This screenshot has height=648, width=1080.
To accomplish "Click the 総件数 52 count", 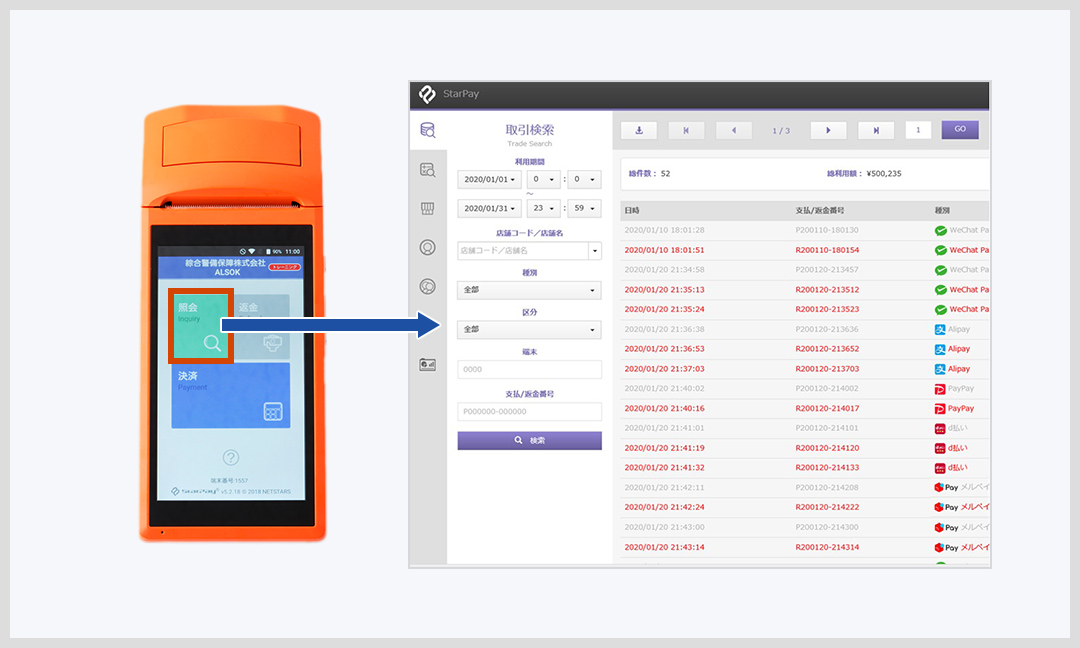I will coord(649,174).
